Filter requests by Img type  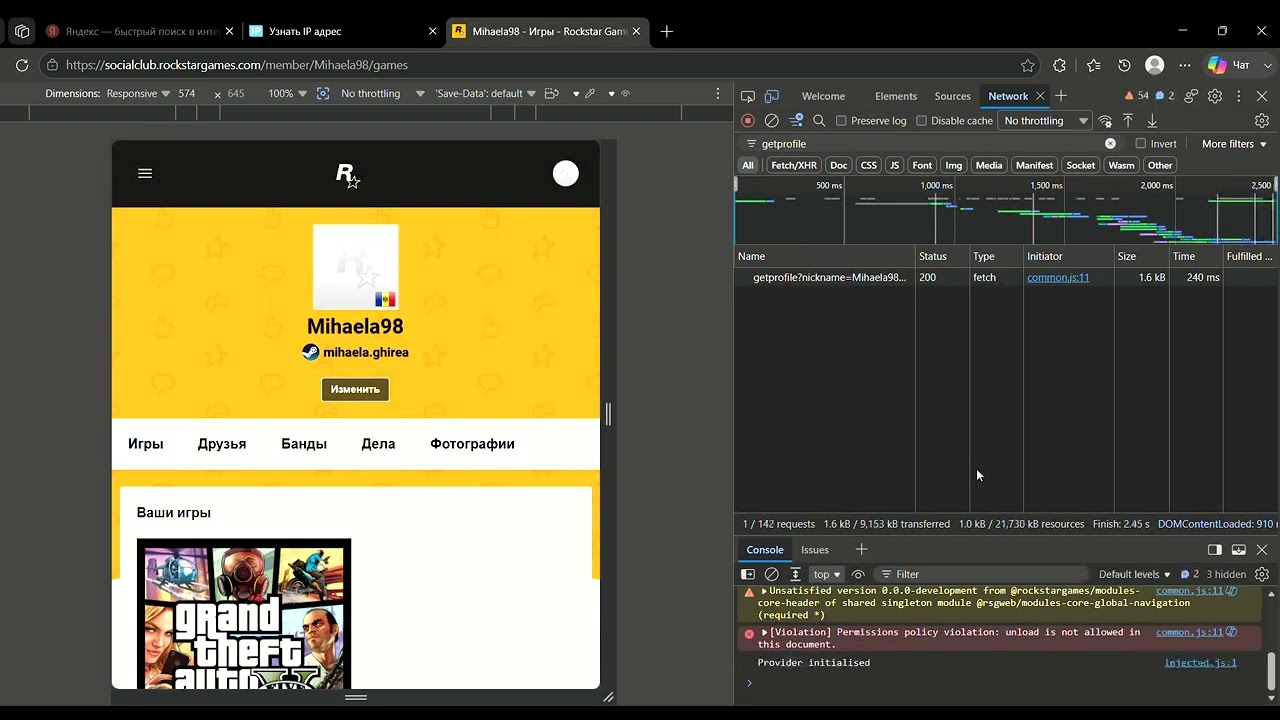(954, 165)
